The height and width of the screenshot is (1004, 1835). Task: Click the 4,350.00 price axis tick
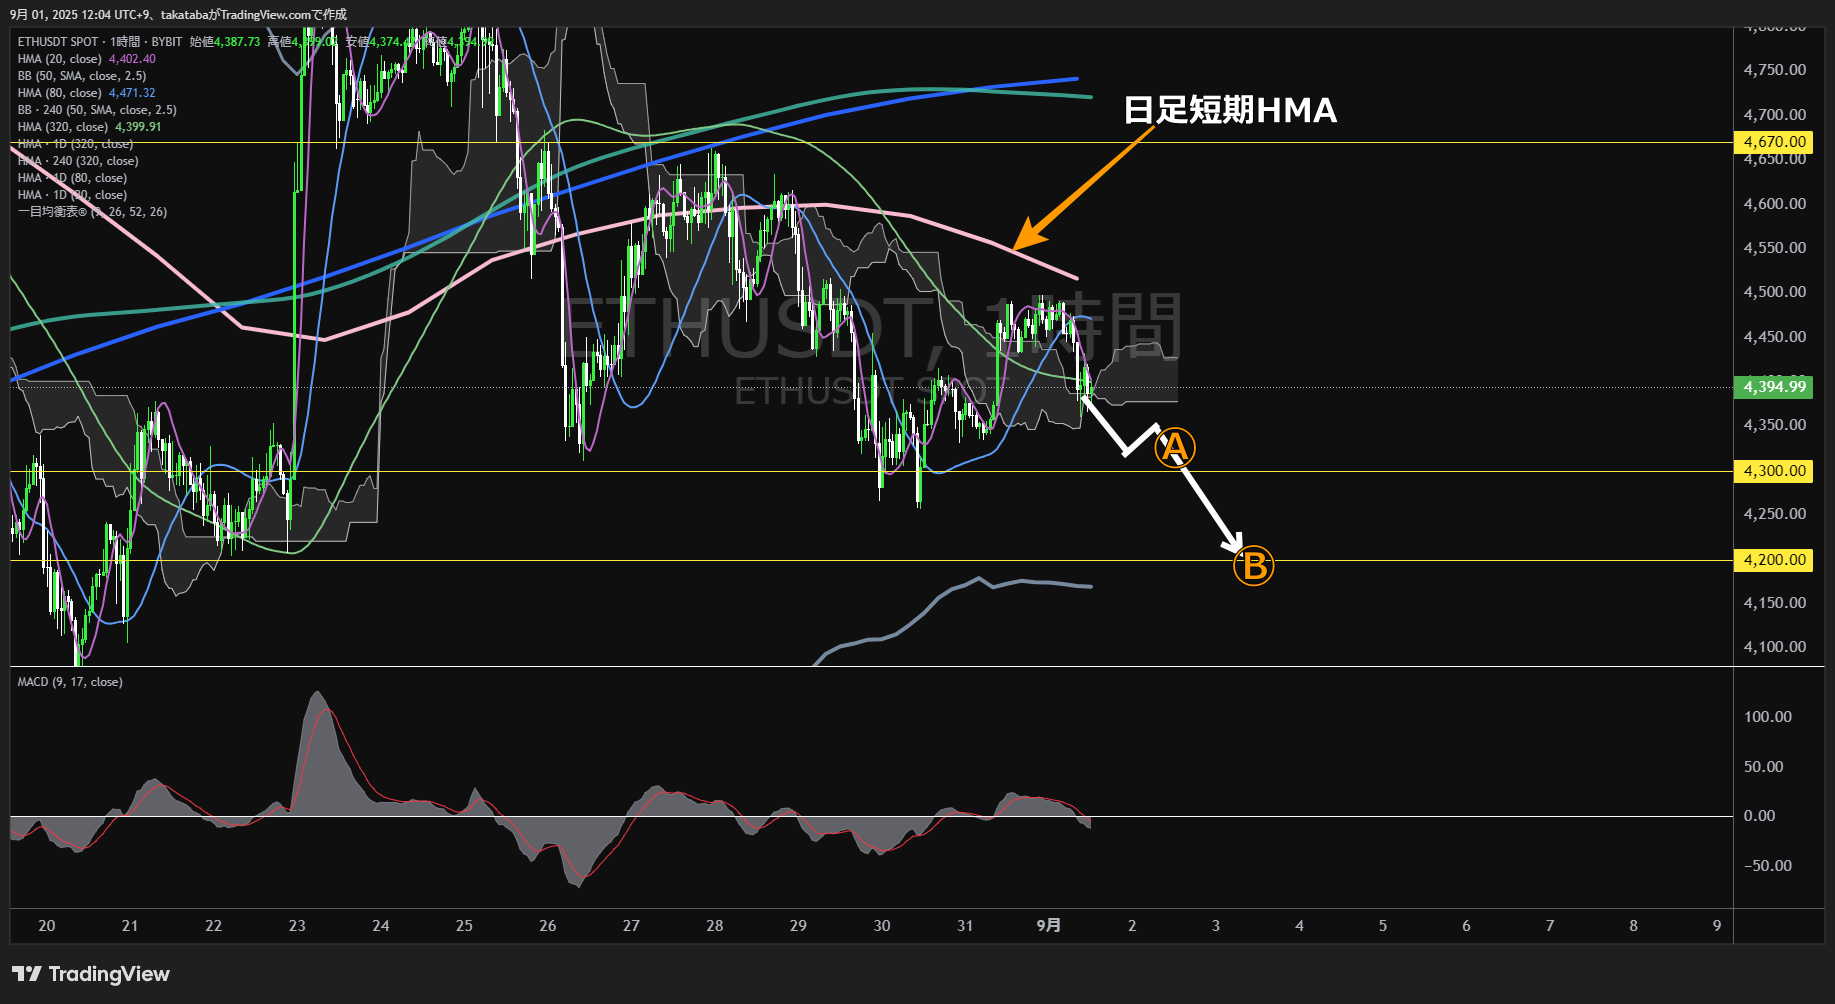pos(1775,425)
